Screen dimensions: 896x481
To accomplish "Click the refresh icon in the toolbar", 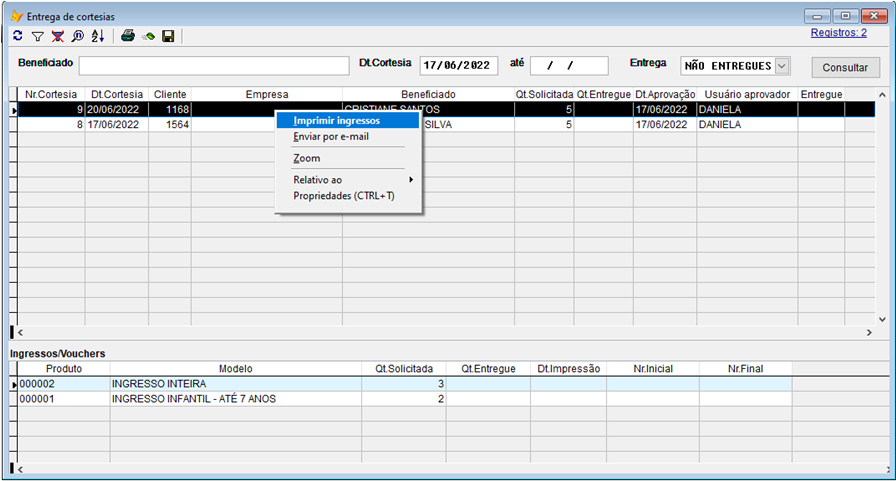I will (17, 36).
